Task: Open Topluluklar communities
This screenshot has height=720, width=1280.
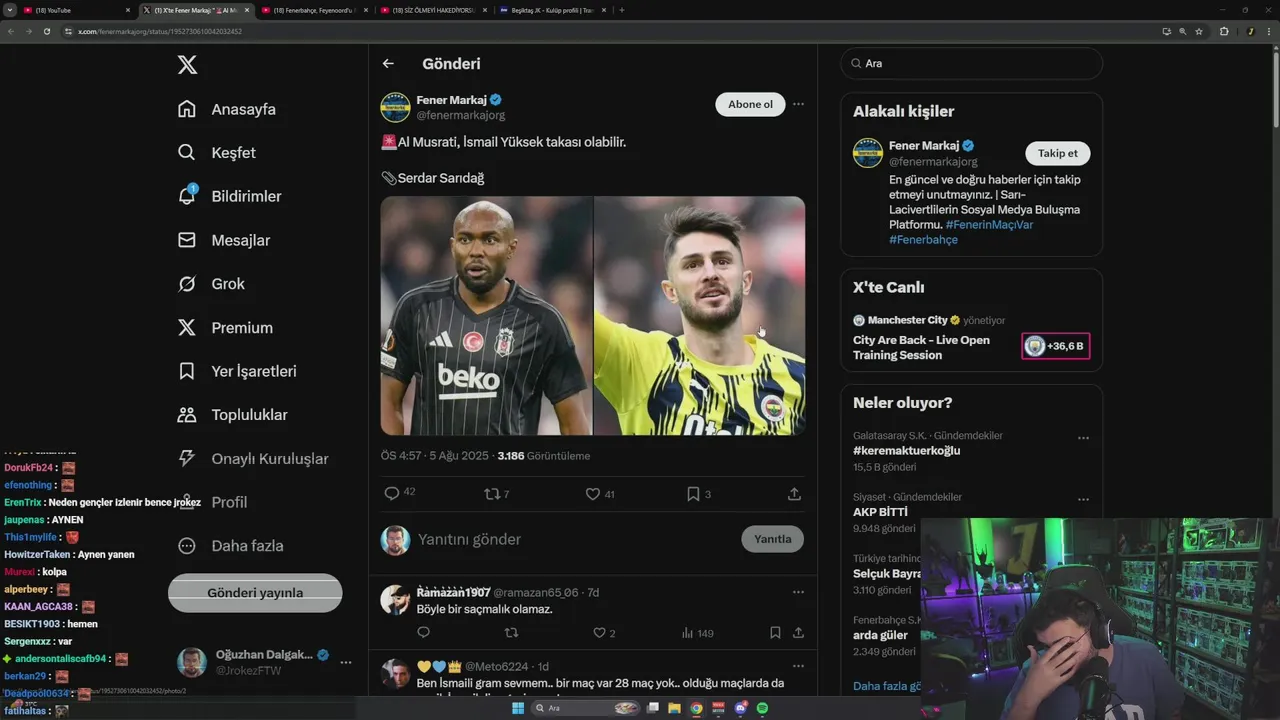Action: 232,415
